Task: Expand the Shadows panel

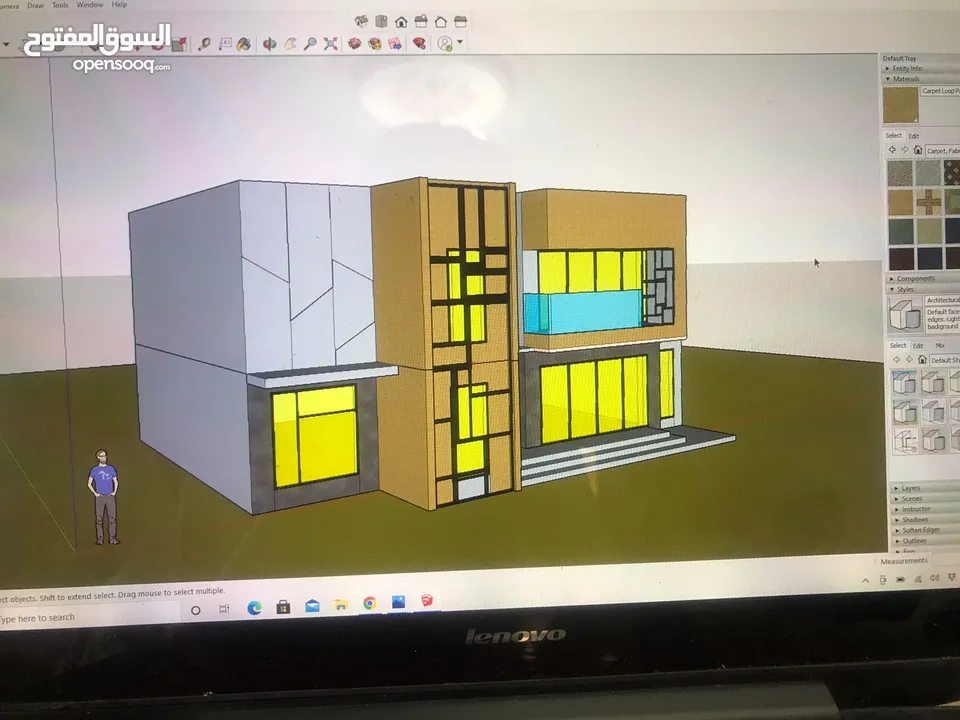Action: [913, 519]
